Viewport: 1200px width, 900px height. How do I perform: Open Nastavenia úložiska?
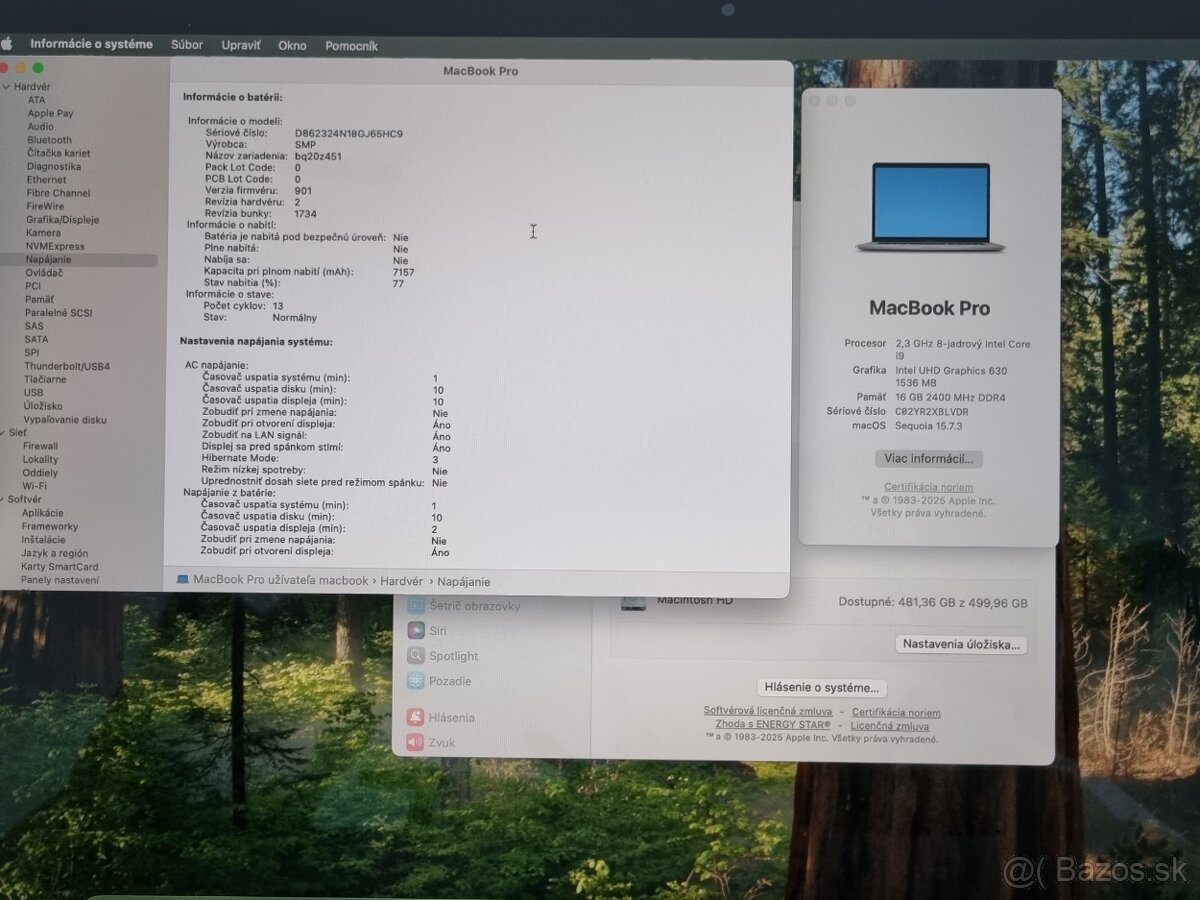[961, 644]
